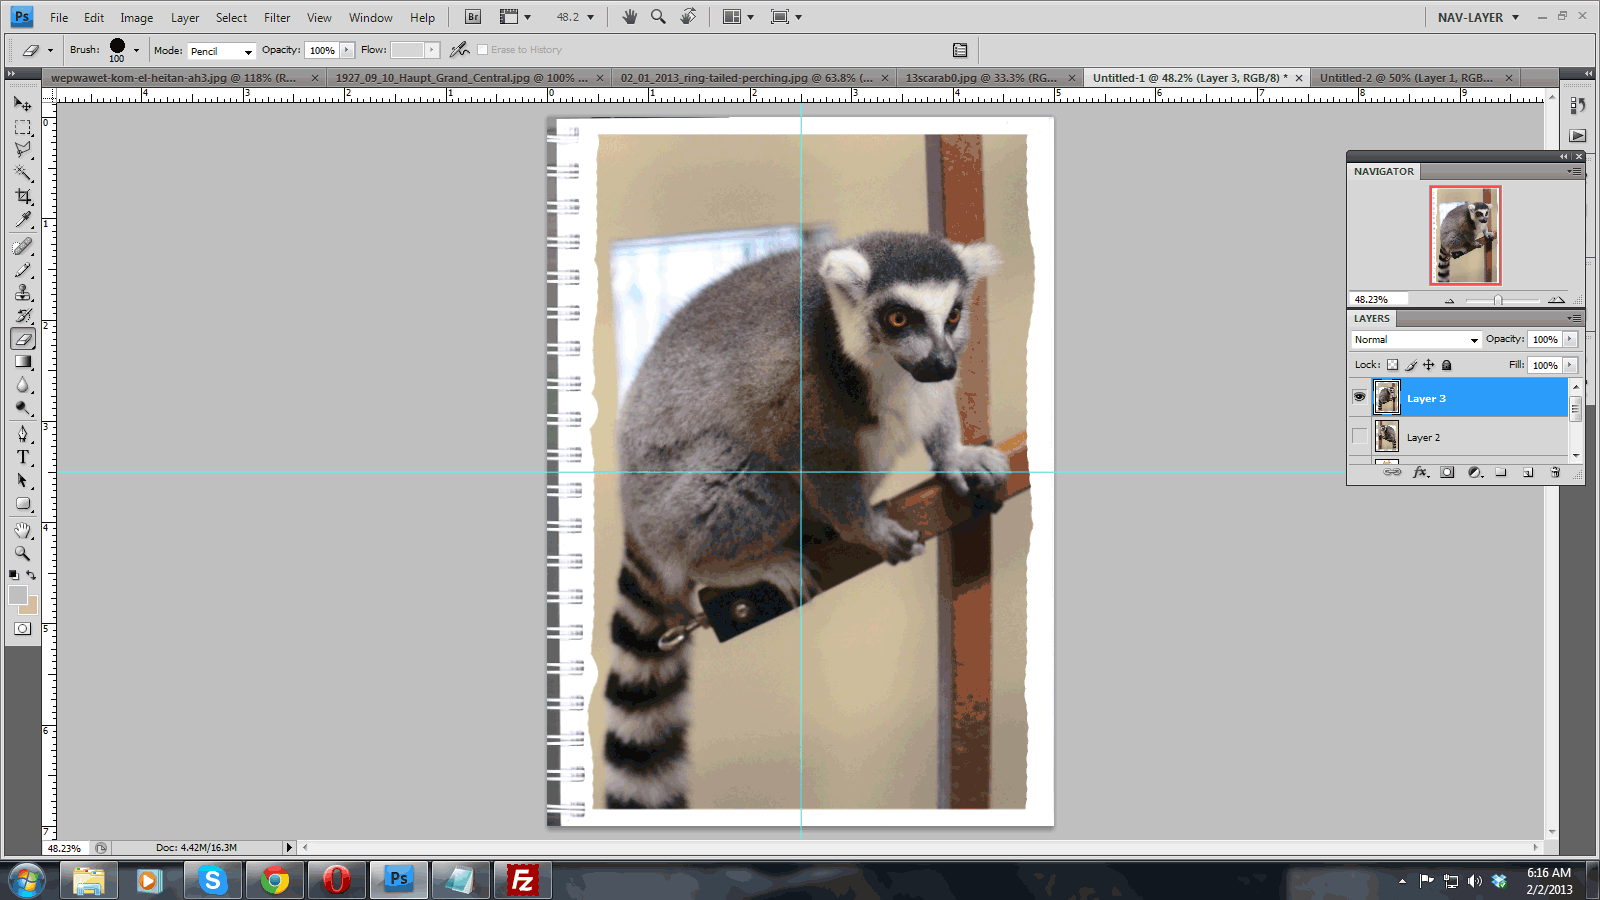This screenshot has width=1600, height=900.
Task: Add a layer style with fx button
Action: coord(1420,473)
